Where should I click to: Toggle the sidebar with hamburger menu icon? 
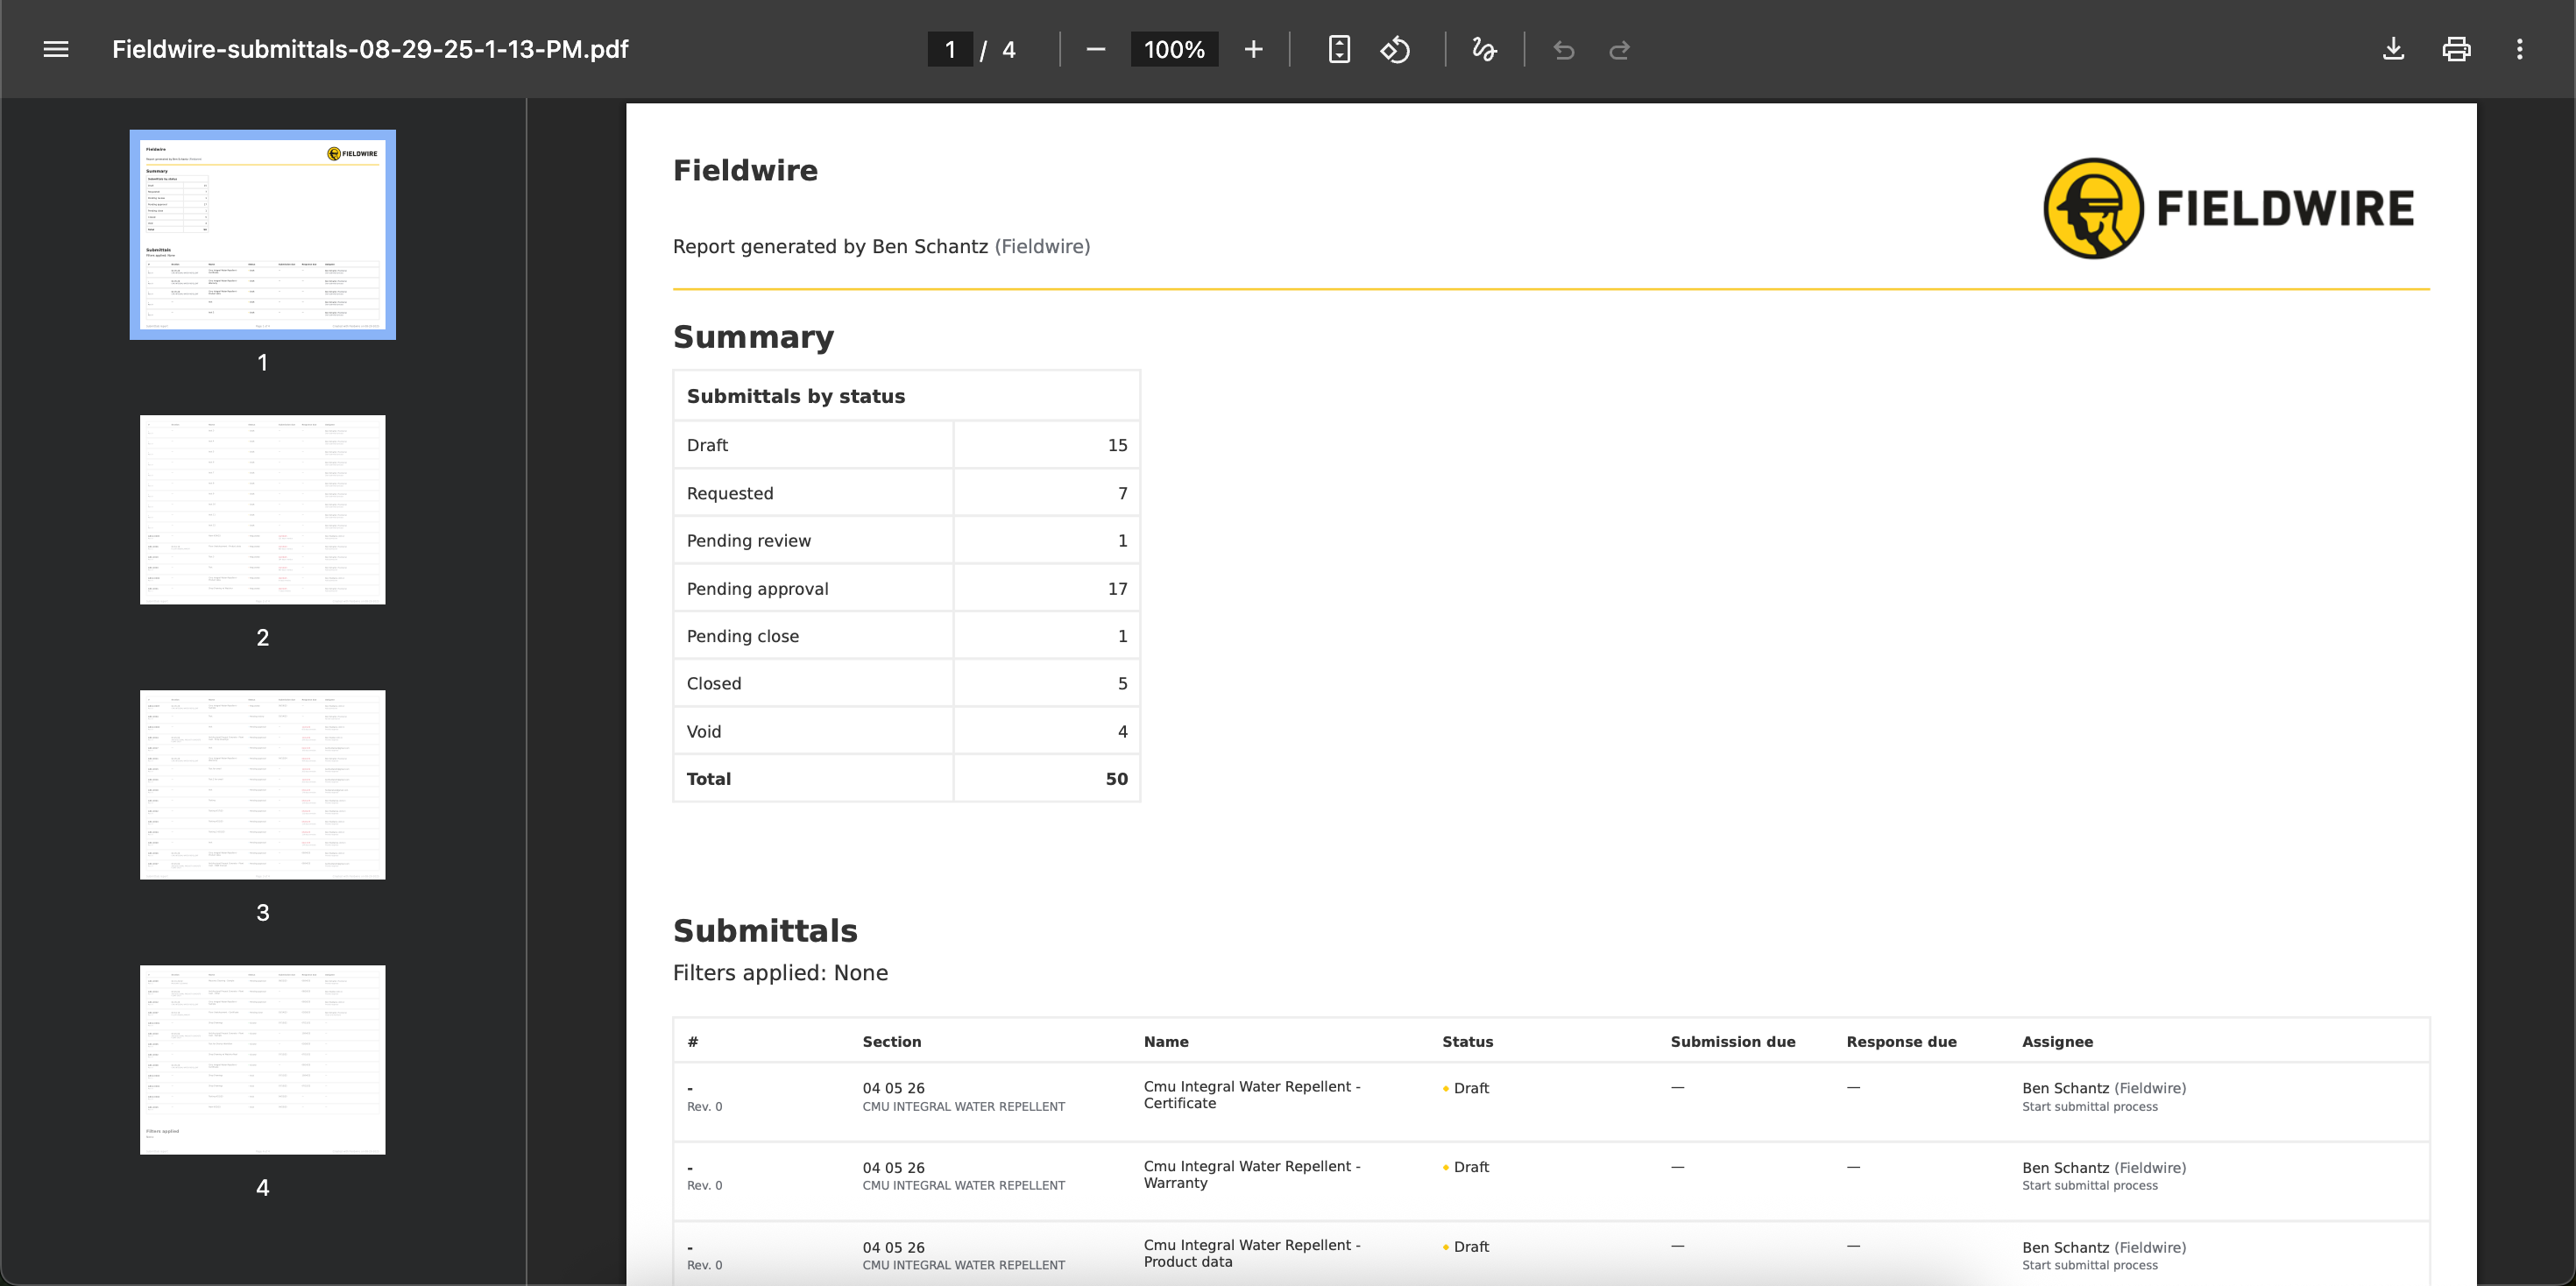click(x=56, y=49)
